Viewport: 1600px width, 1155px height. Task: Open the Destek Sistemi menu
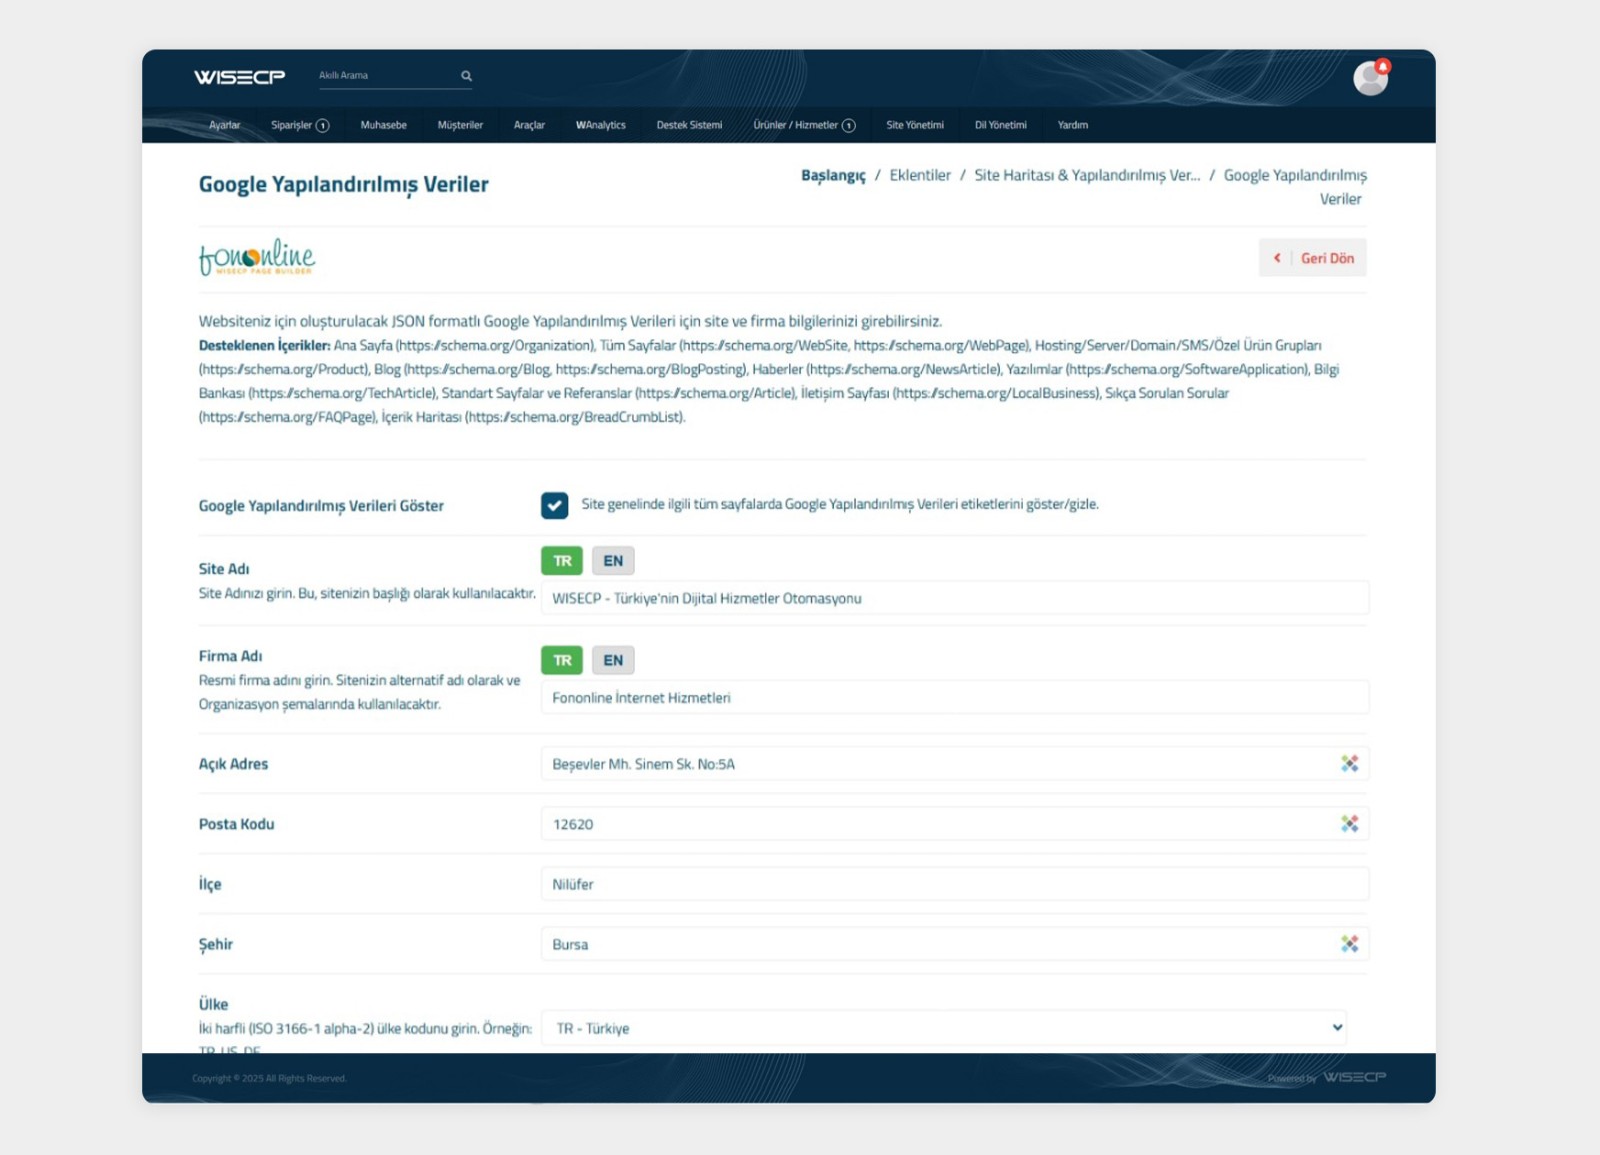click(689, 125)
